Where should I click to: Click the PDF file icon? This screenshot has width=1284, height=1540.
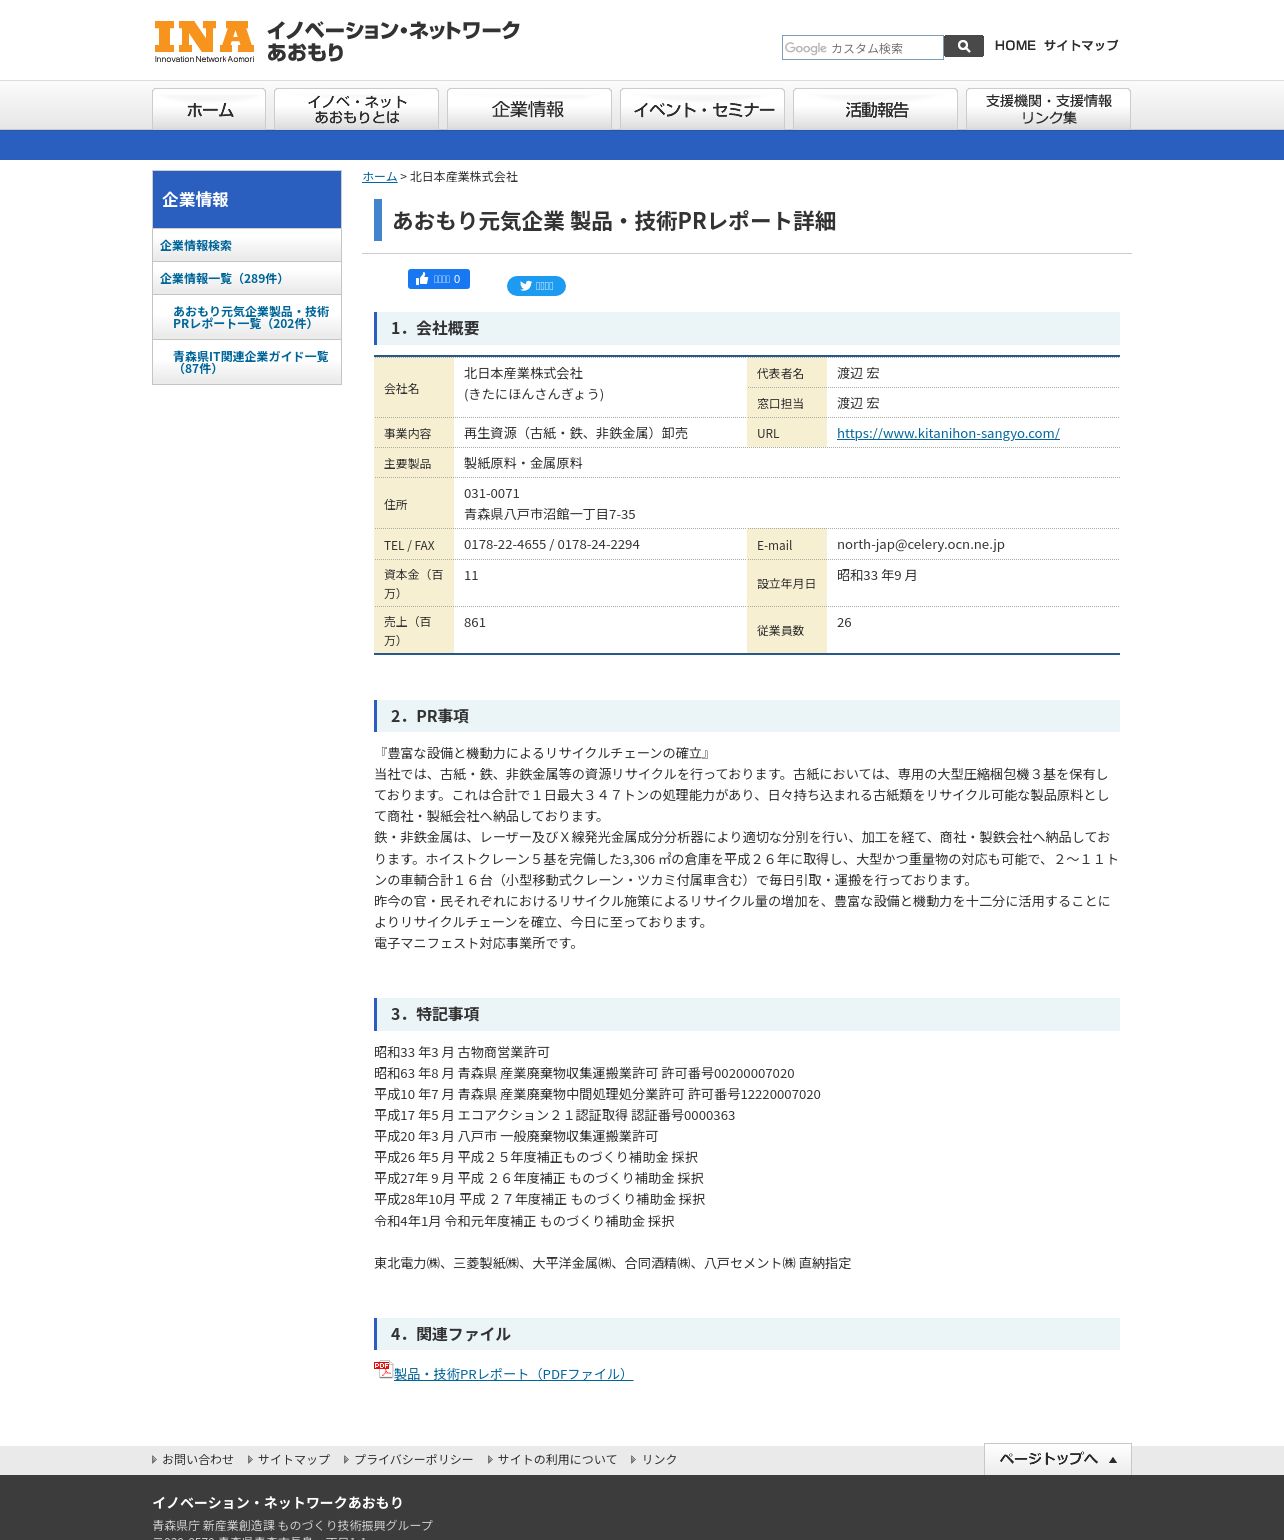(383, 1370)
